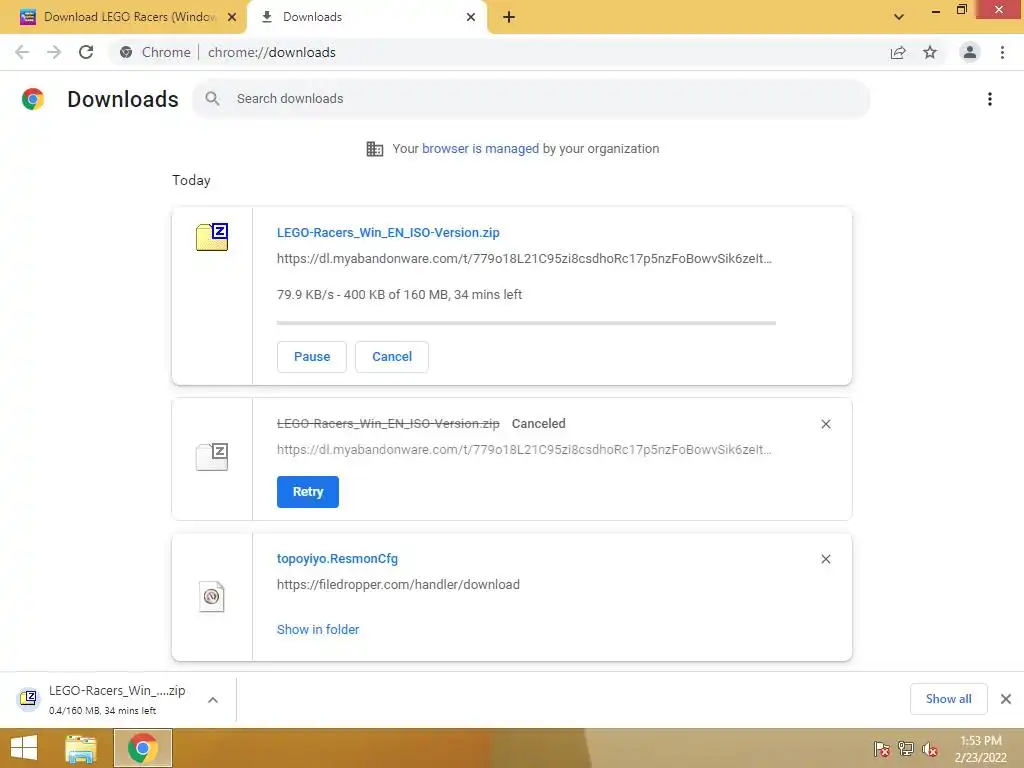Click the Chrome site info icon in the address bar
The image size is (1024, 768).
pos(126,52)
